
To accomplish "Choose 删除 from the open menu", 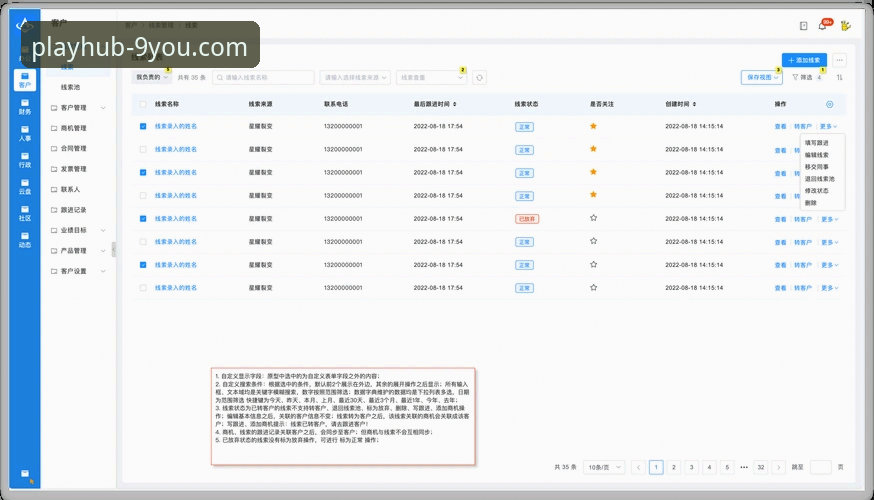I will [x=810, y=203].
